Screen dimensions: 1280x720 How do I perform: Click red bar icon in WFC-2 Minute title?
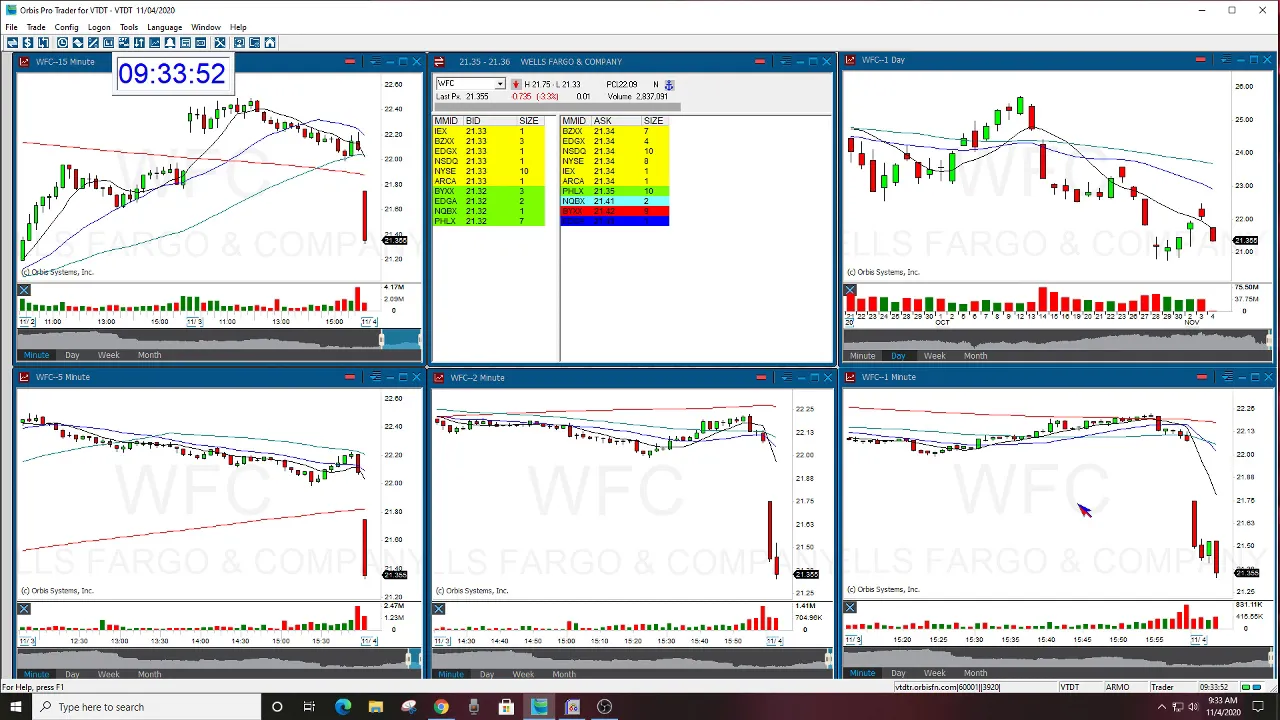pos(761,378)
